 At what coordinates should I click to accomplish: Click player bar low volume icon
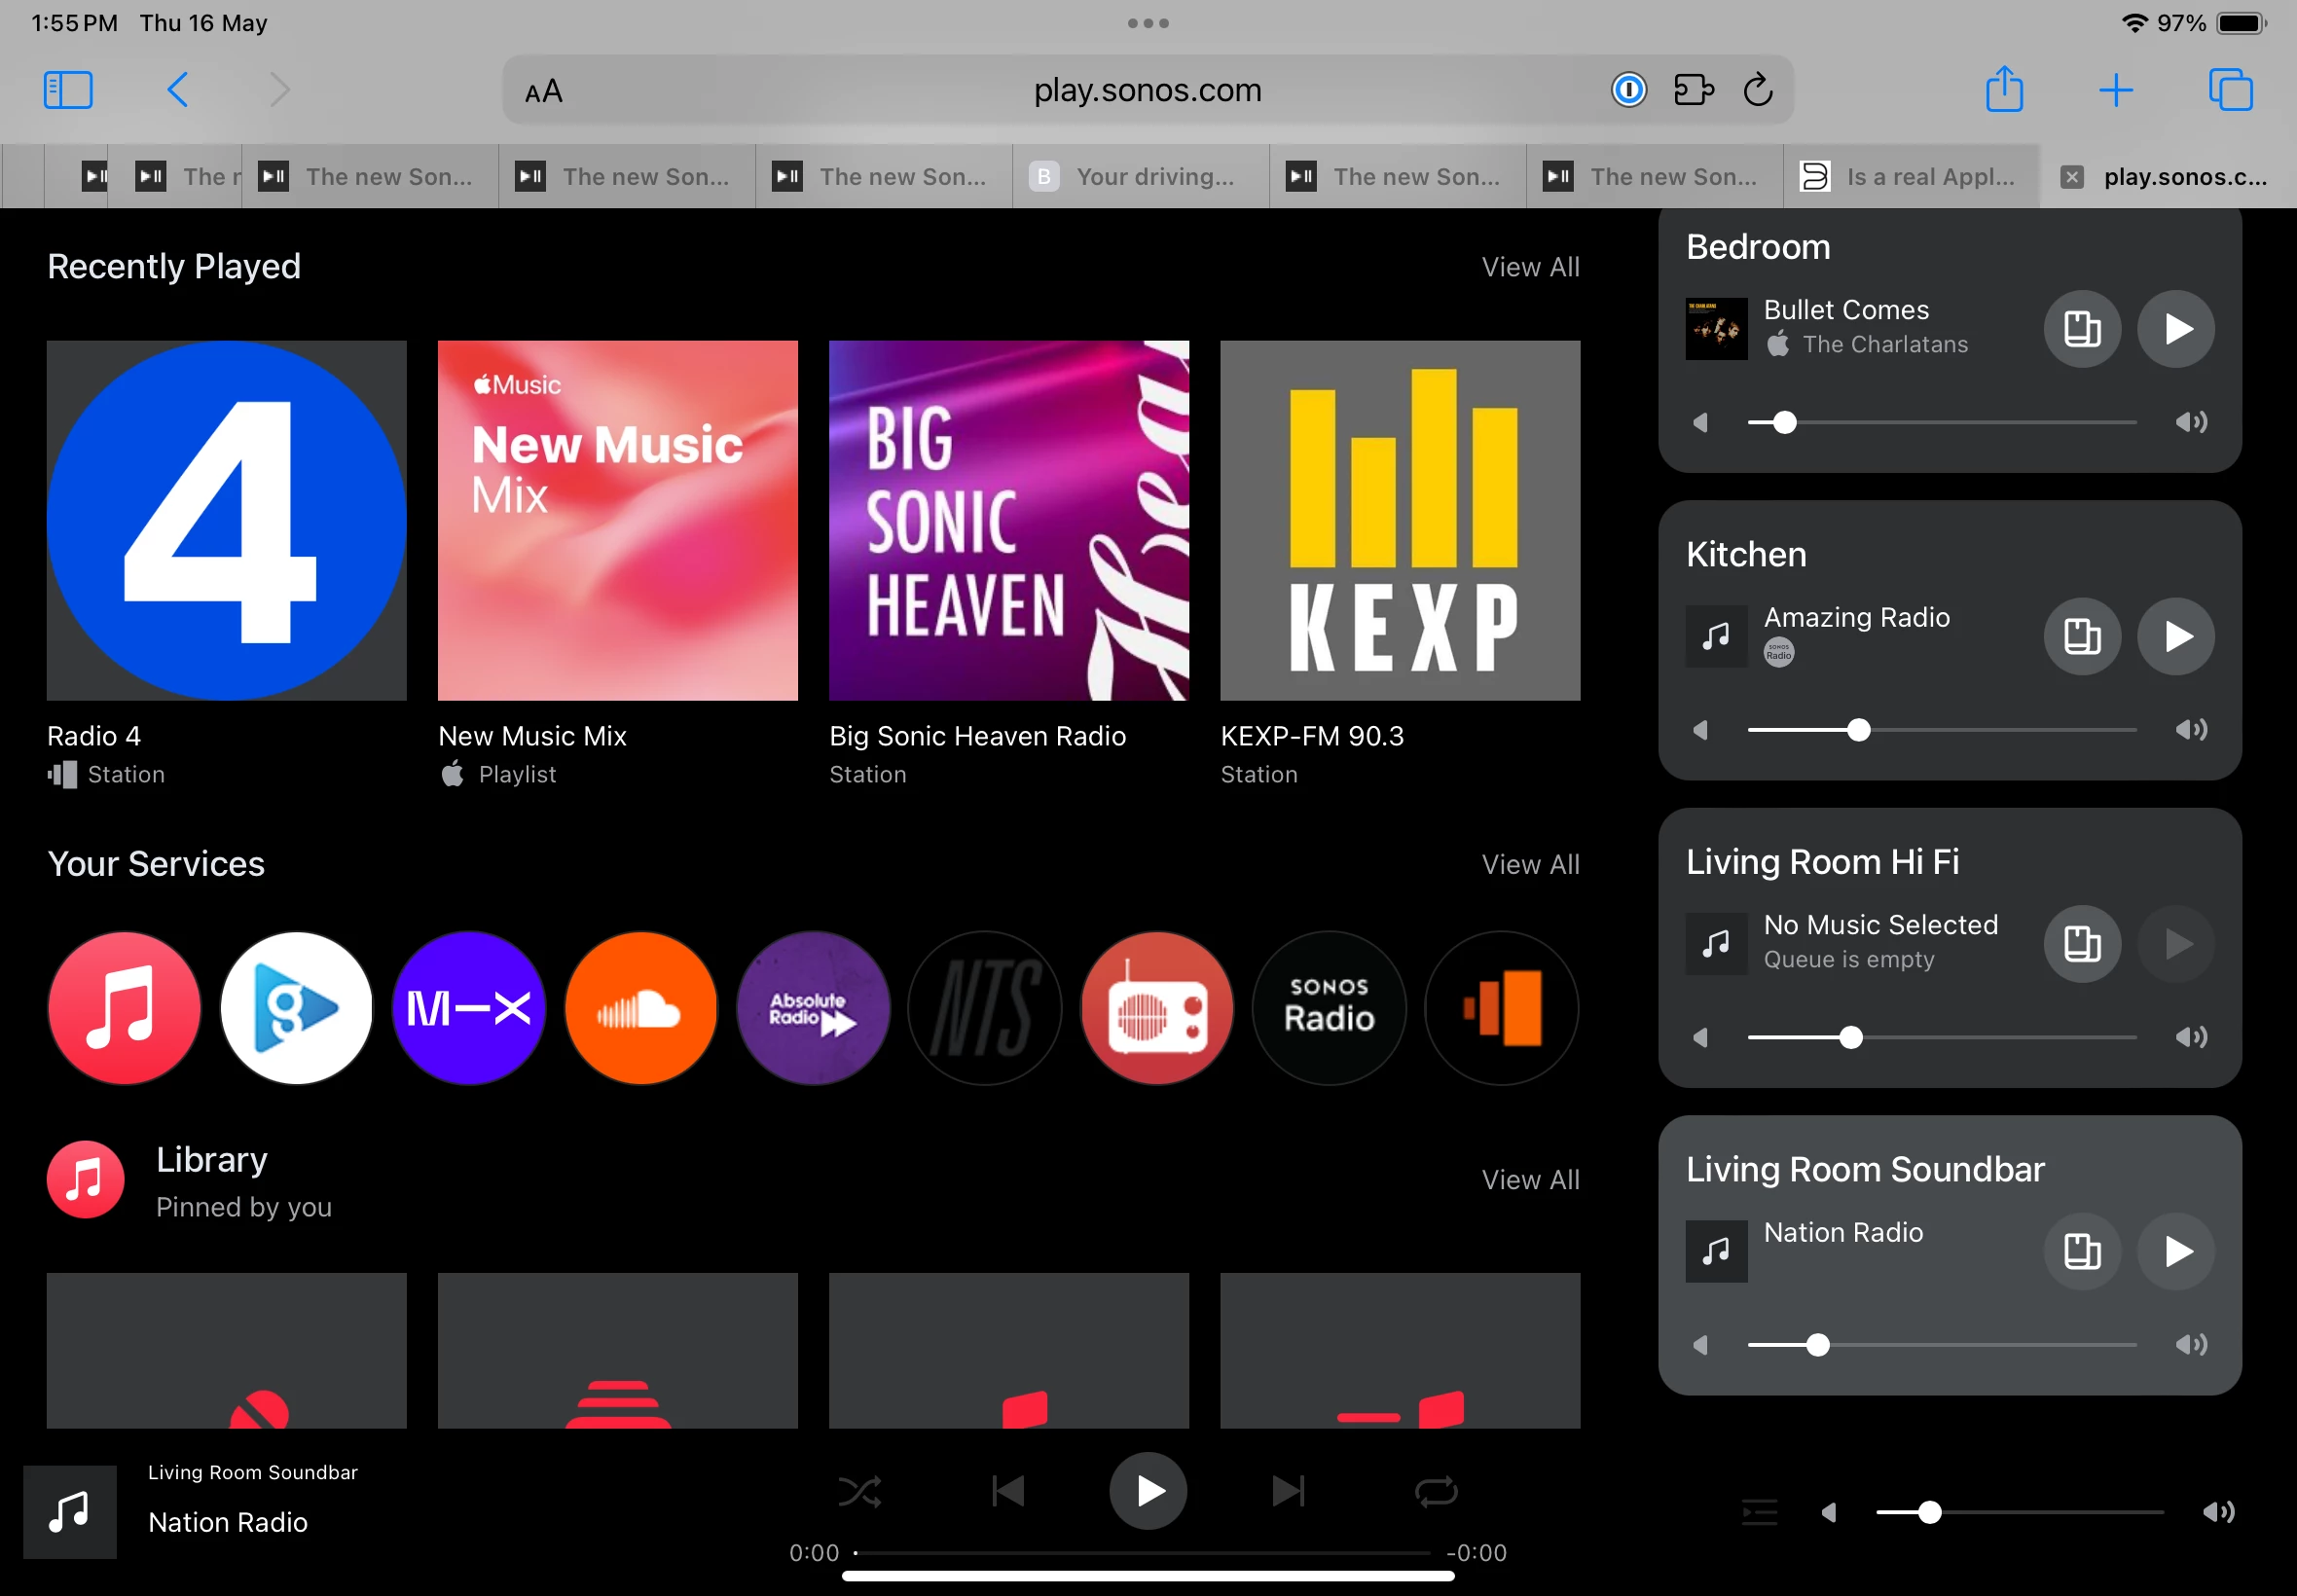click(1829, 1513)
